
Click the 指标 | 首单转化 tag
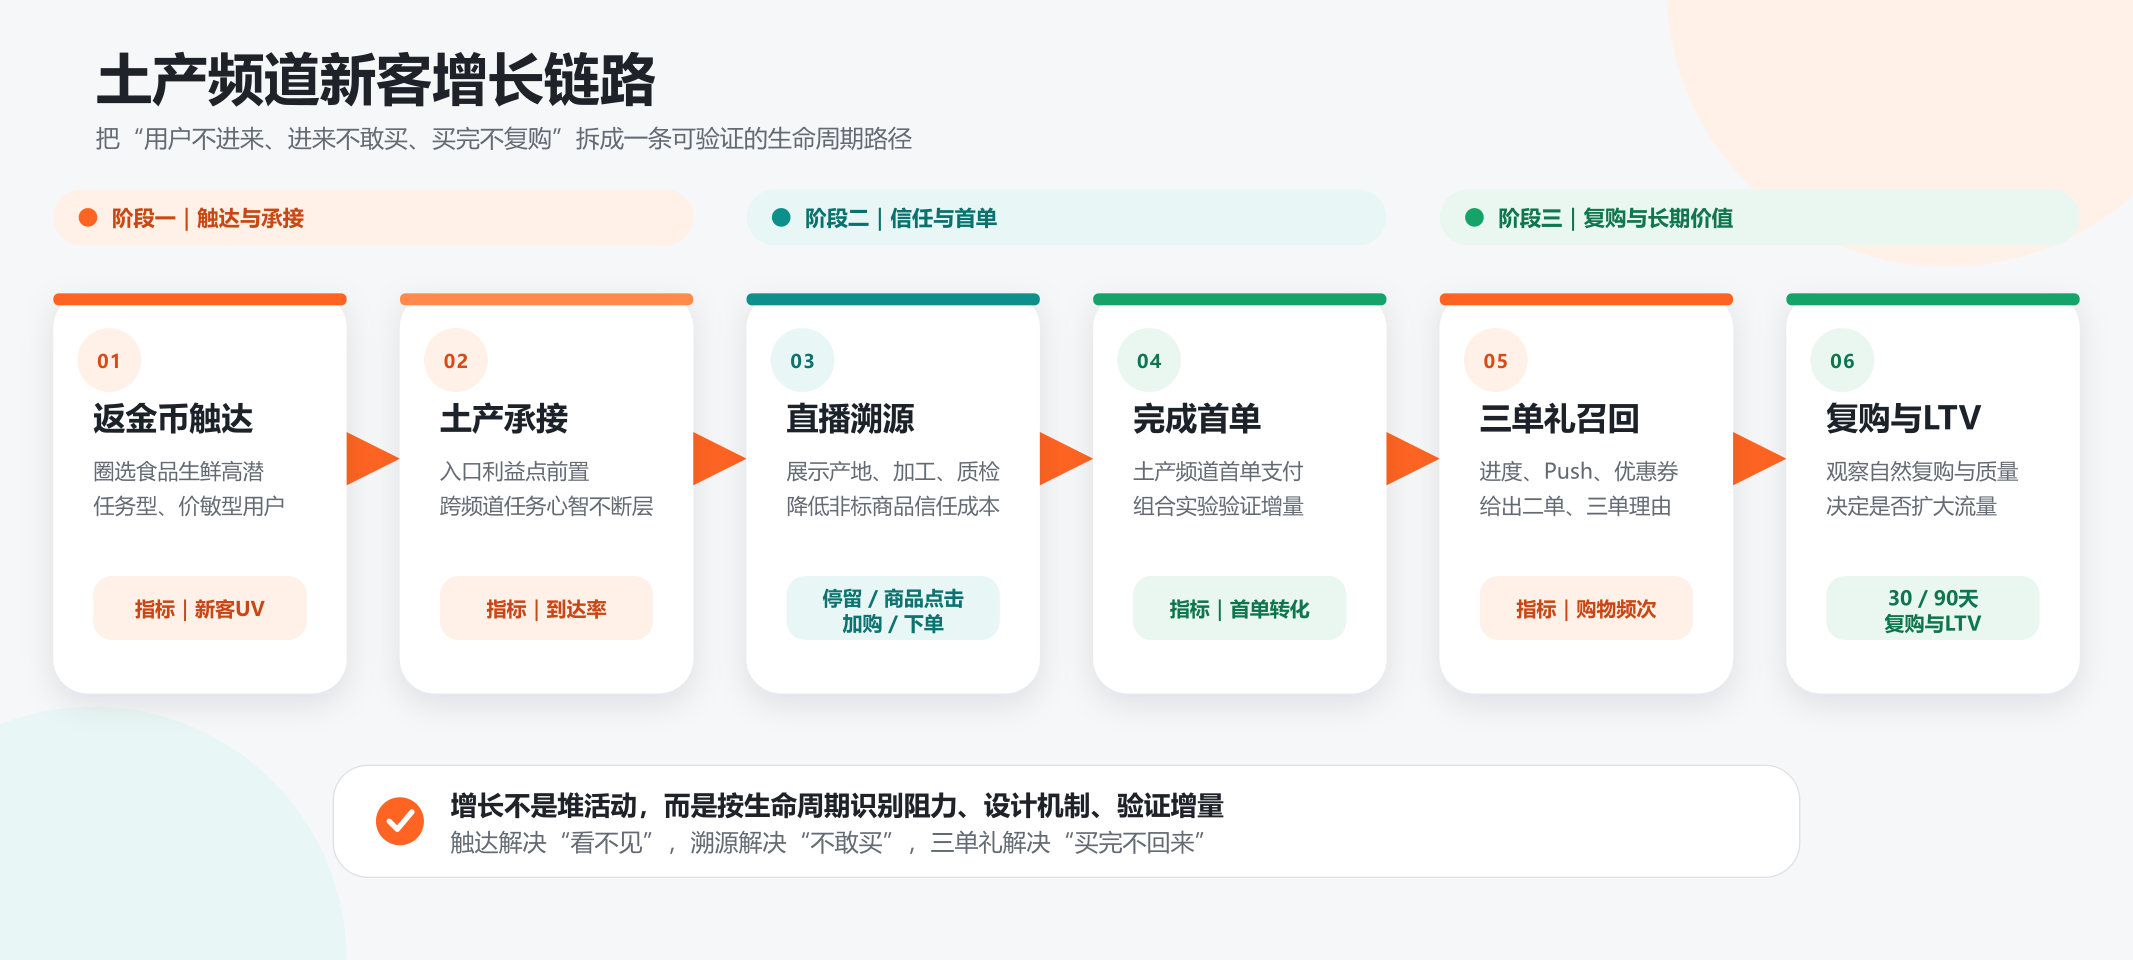(x=1240, y=608)
